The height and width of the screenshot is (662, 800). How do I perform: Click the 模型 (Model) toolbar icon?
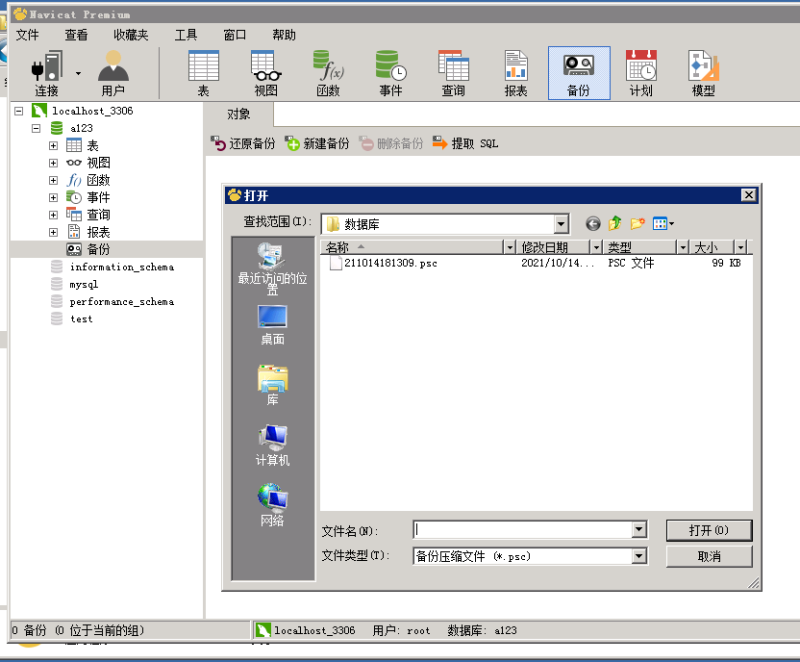point(703,73)
